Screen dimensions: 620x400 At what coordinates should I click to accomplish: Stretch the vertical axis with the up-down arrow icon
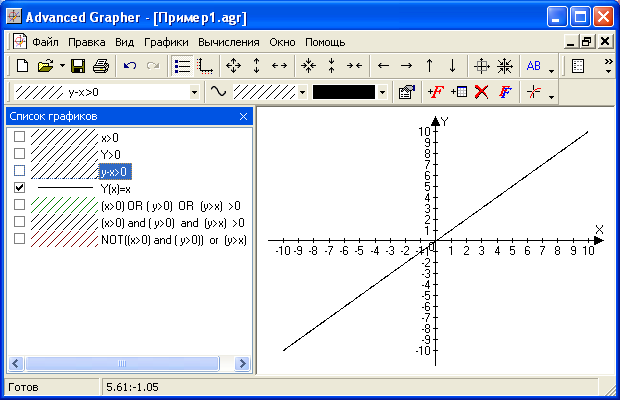[257, 66]
